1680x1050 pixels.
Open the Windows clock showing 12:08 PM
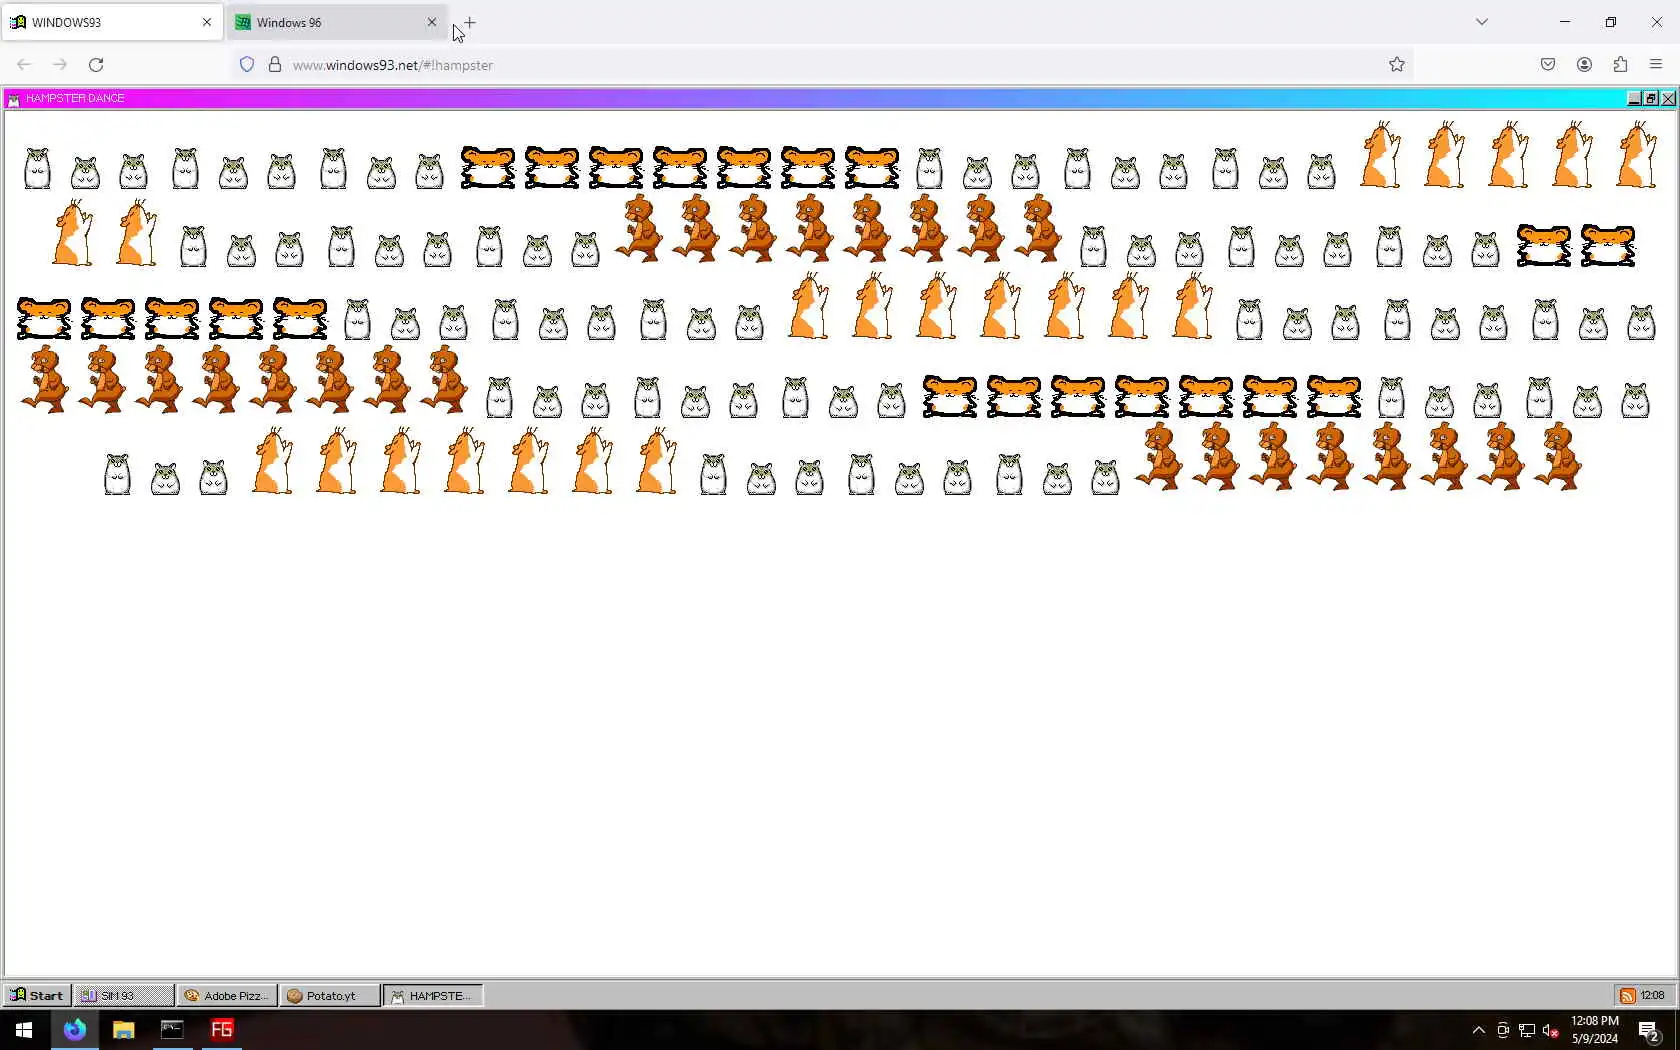(x=1595, y=1030)
